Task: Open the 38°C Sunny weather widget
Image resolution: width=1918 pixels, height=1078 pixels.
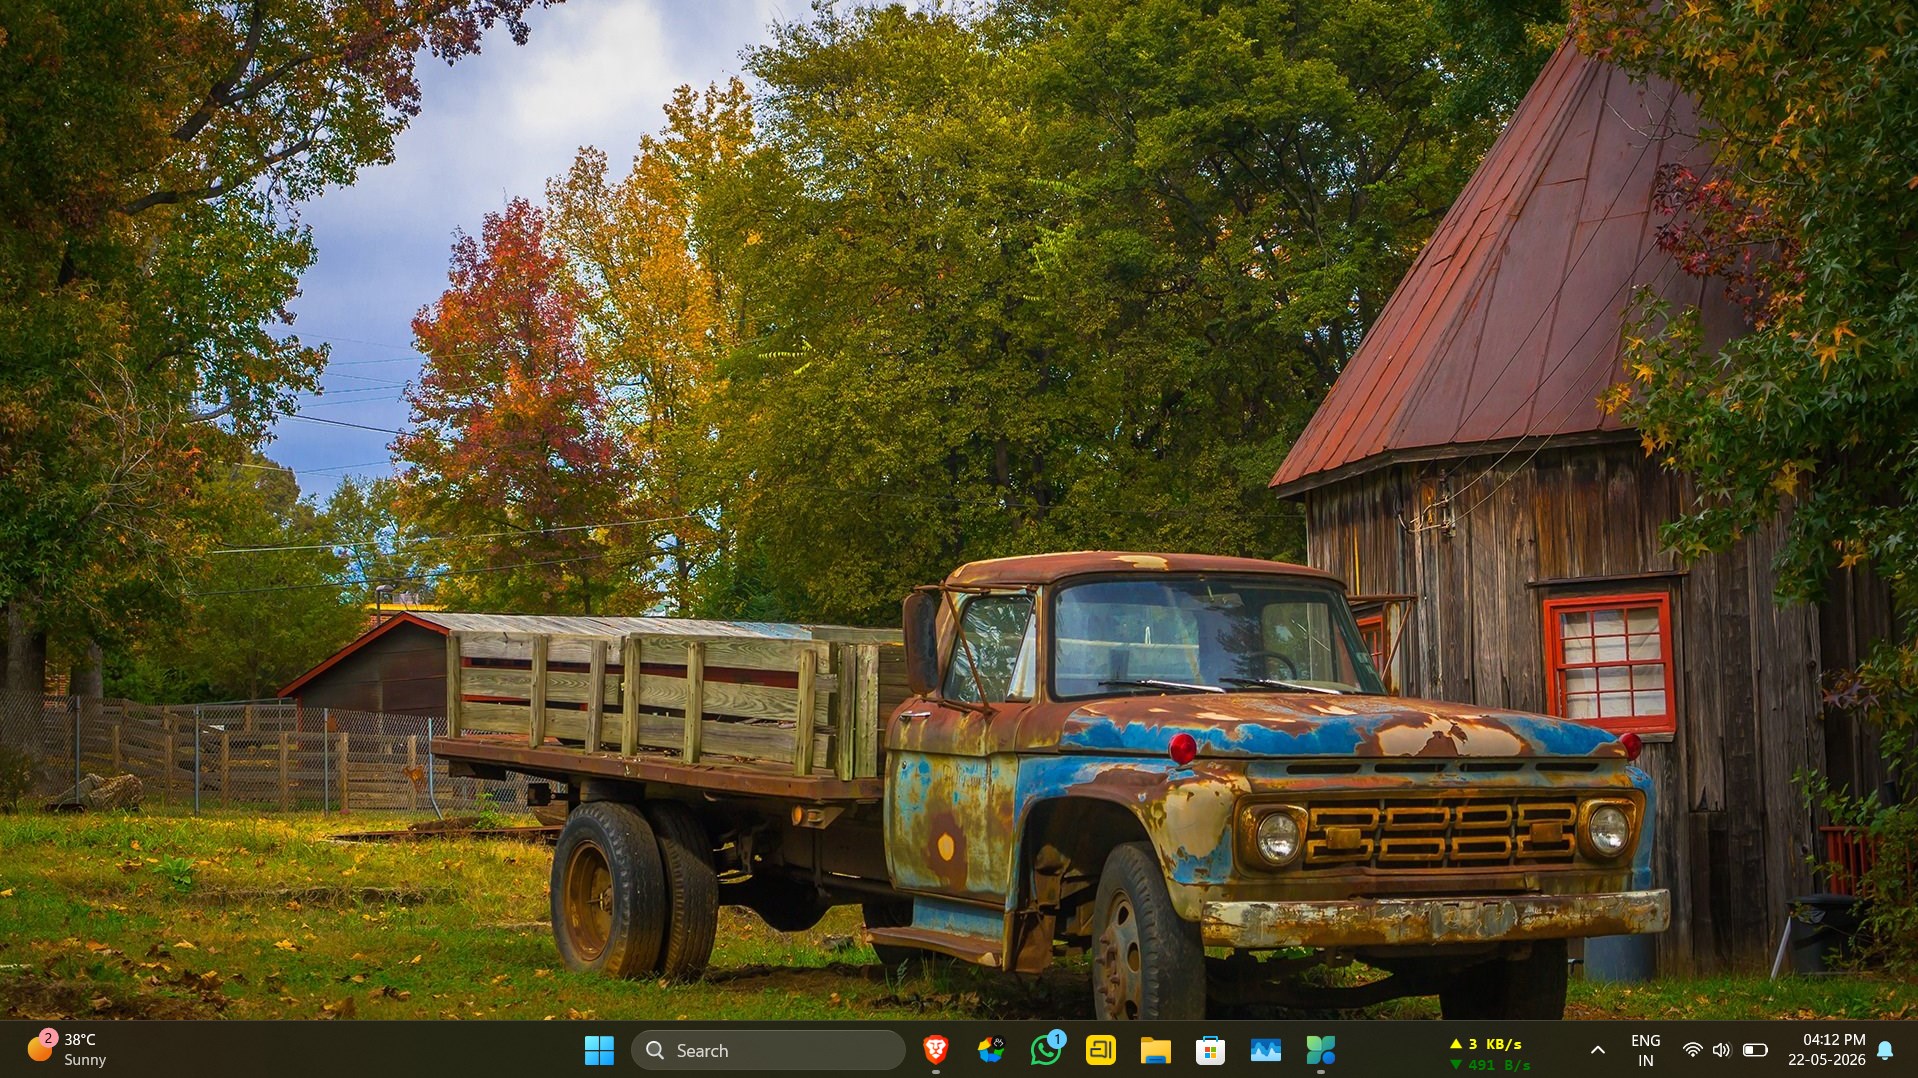Action: pyautogui.click(x=68, y=1050)
